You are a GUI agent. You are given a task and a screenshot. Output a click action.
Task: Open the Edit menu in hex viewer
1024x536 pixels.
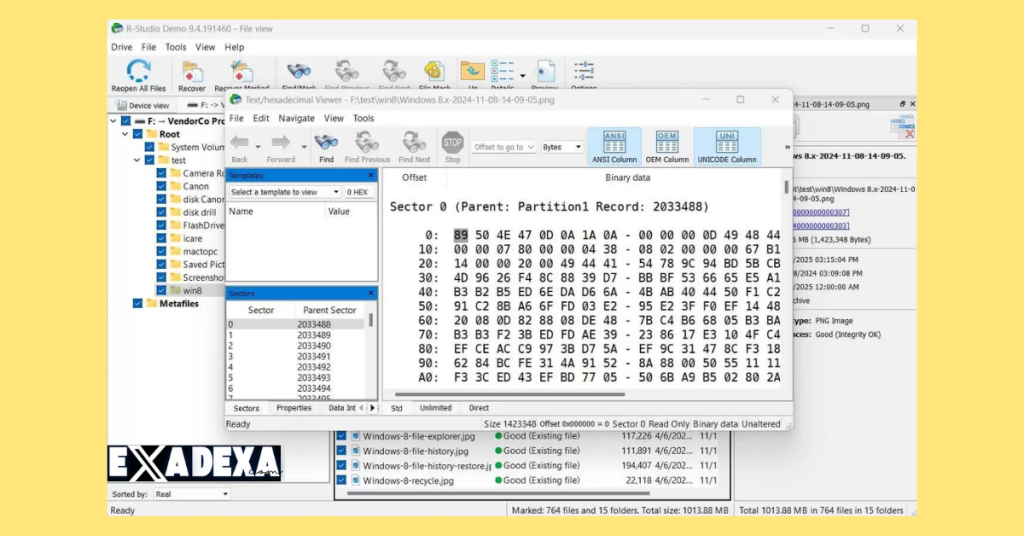261,118
